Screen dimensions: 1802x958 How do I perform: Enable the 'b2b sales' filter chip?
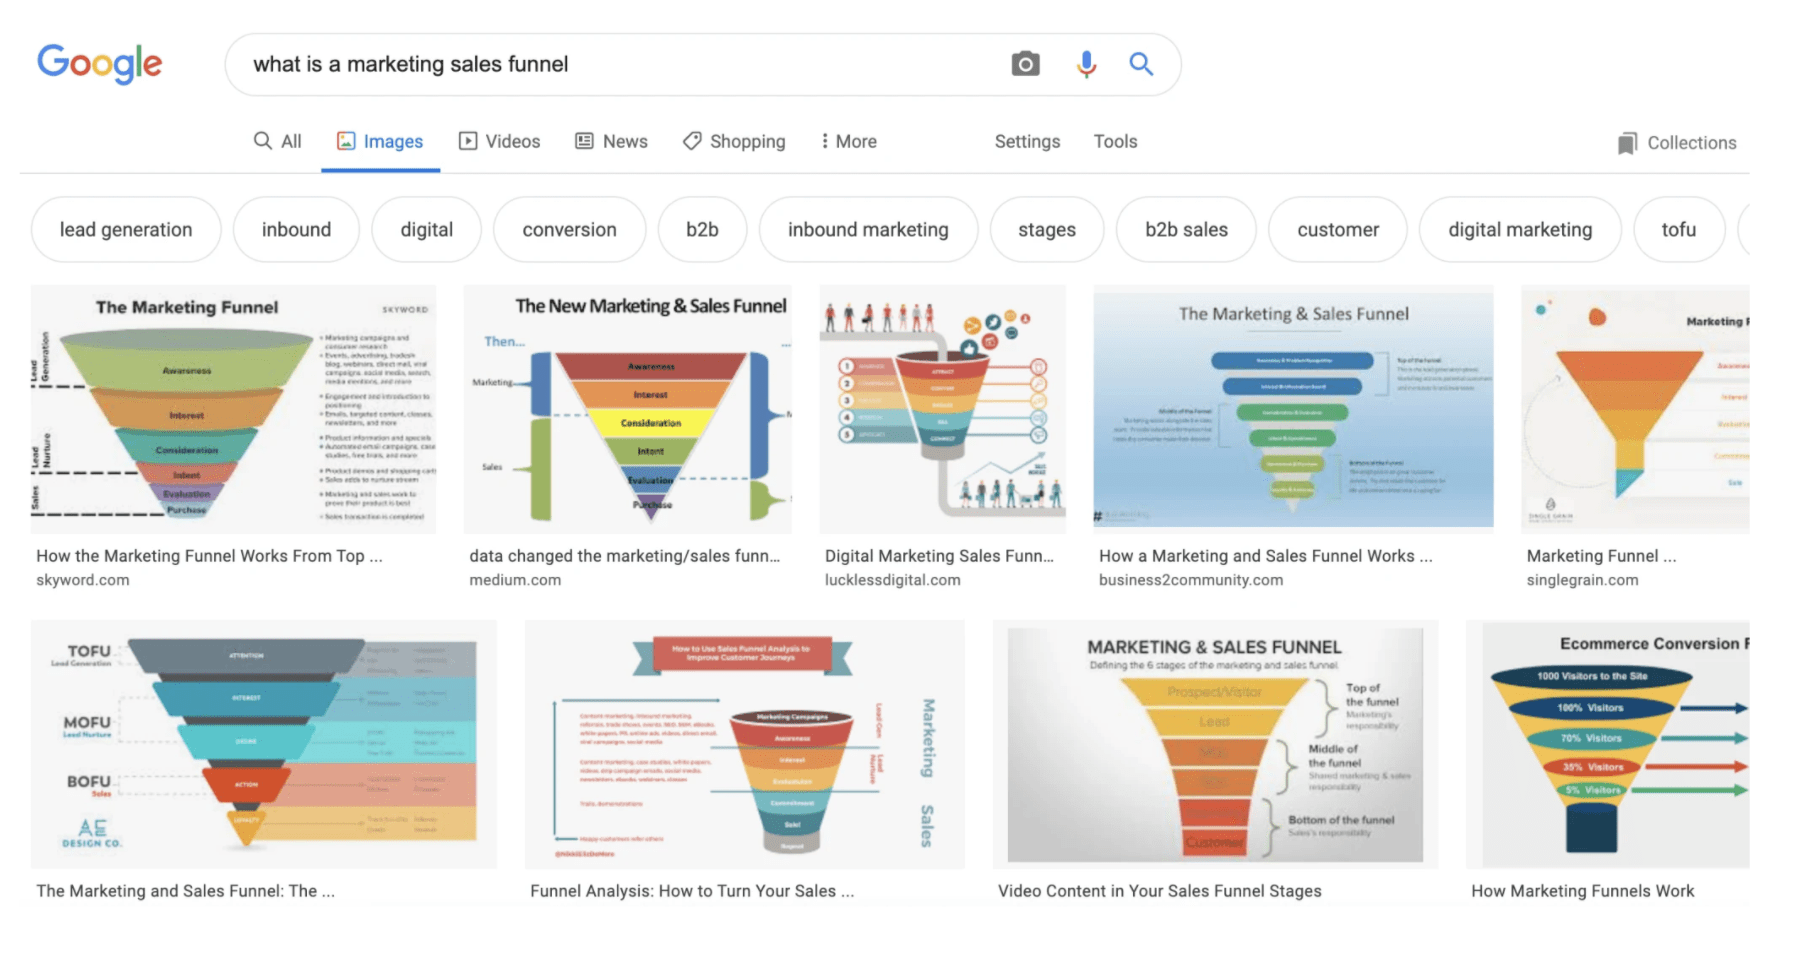(1186, 229)
